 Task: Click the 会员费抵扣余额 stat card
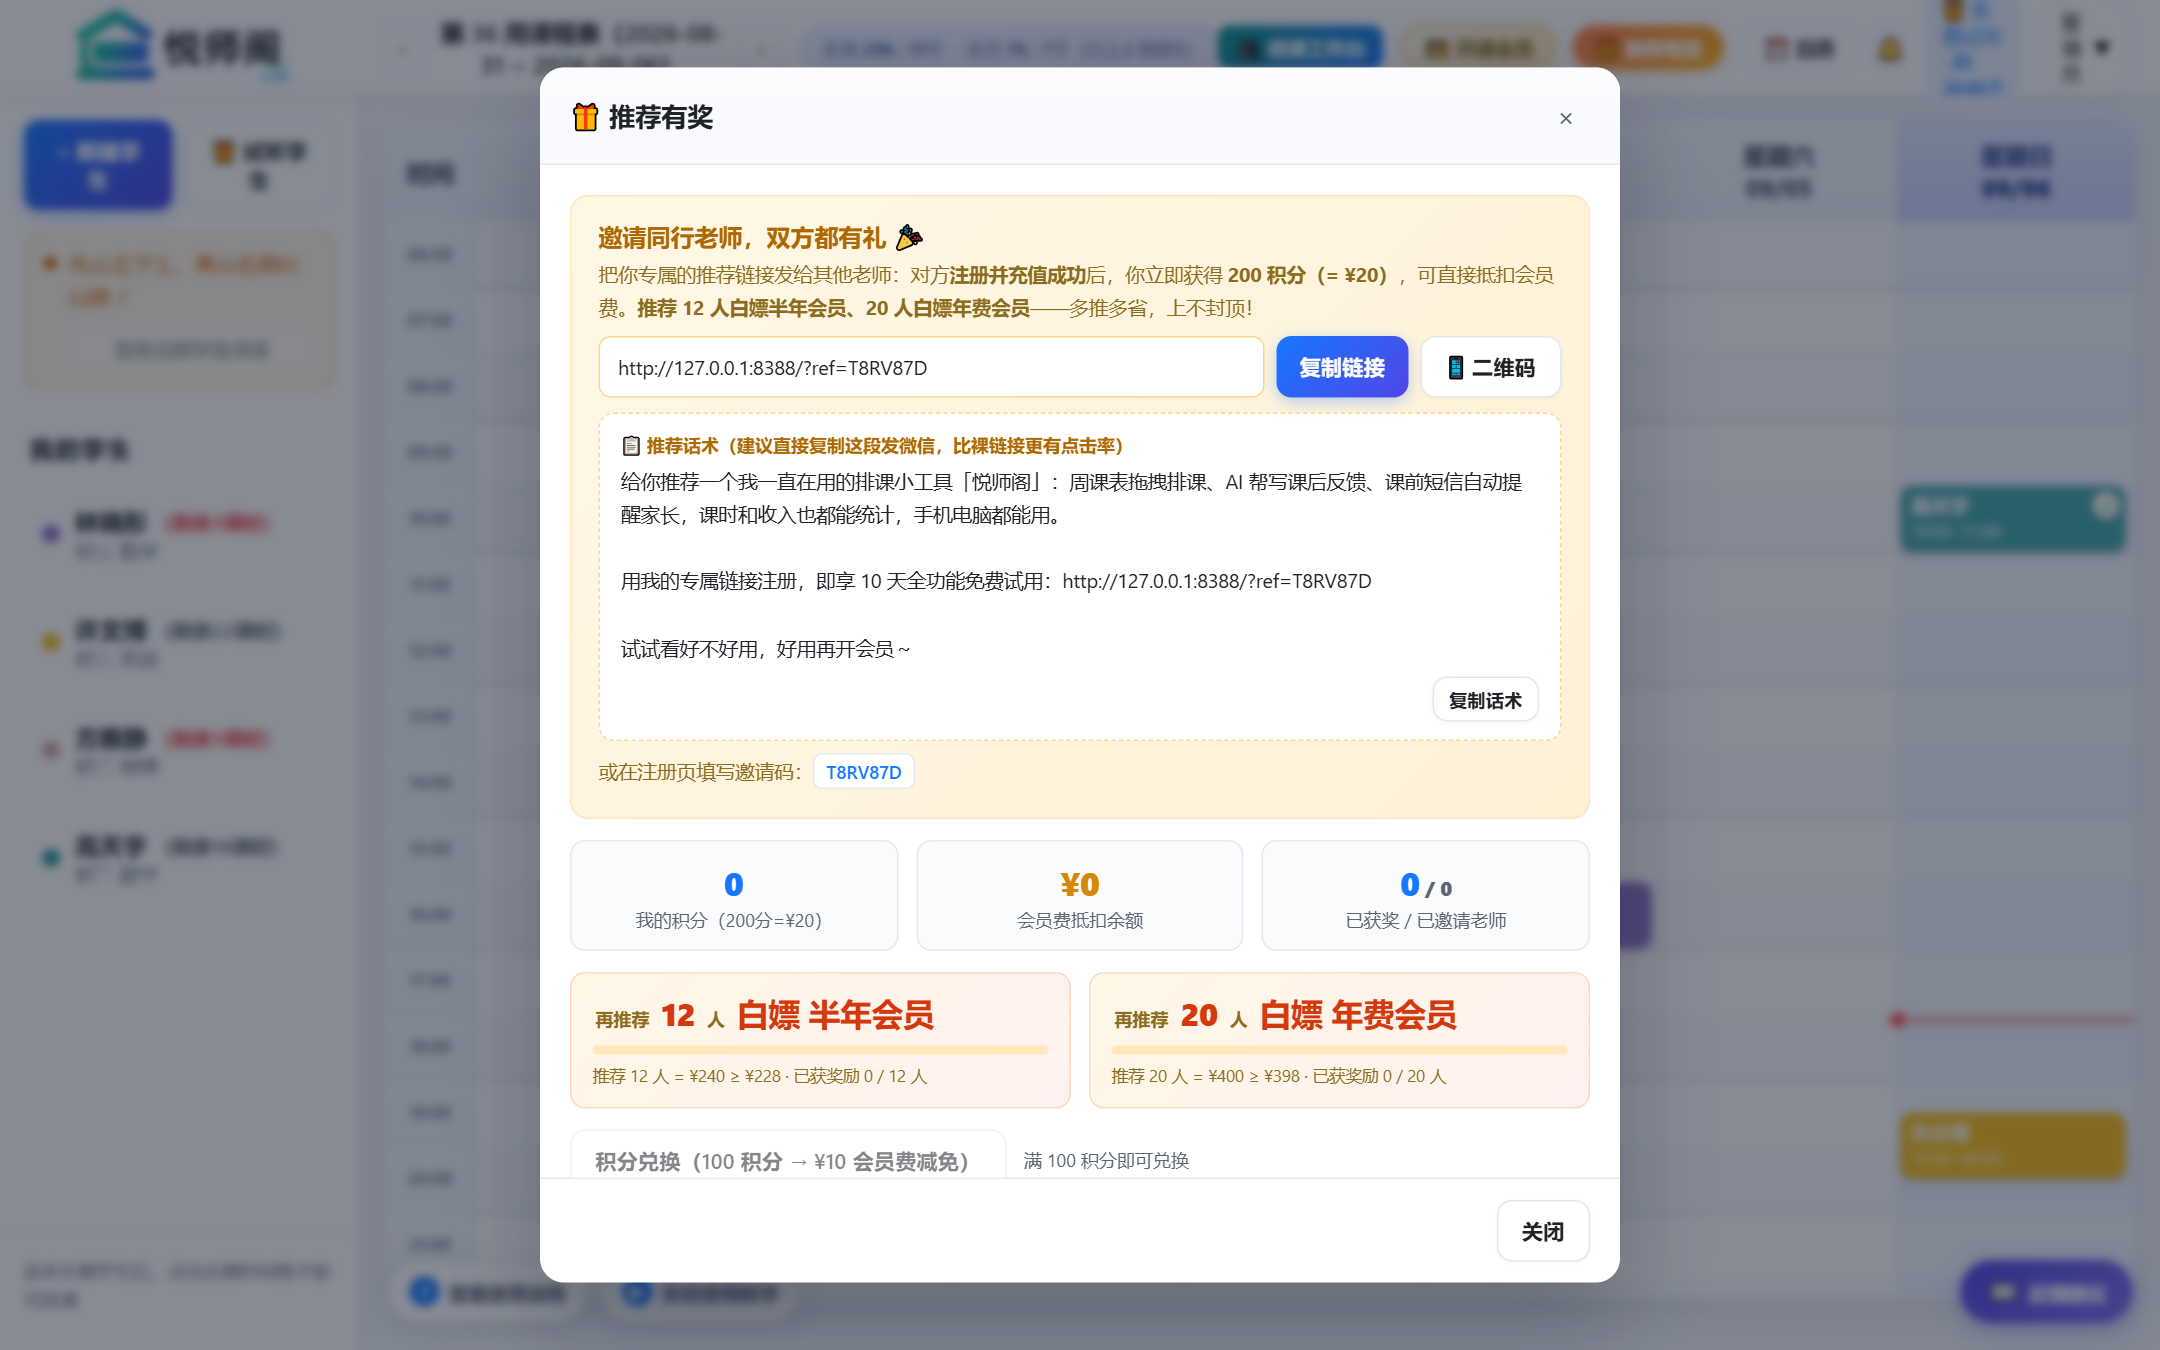(x=1080, y=896)
